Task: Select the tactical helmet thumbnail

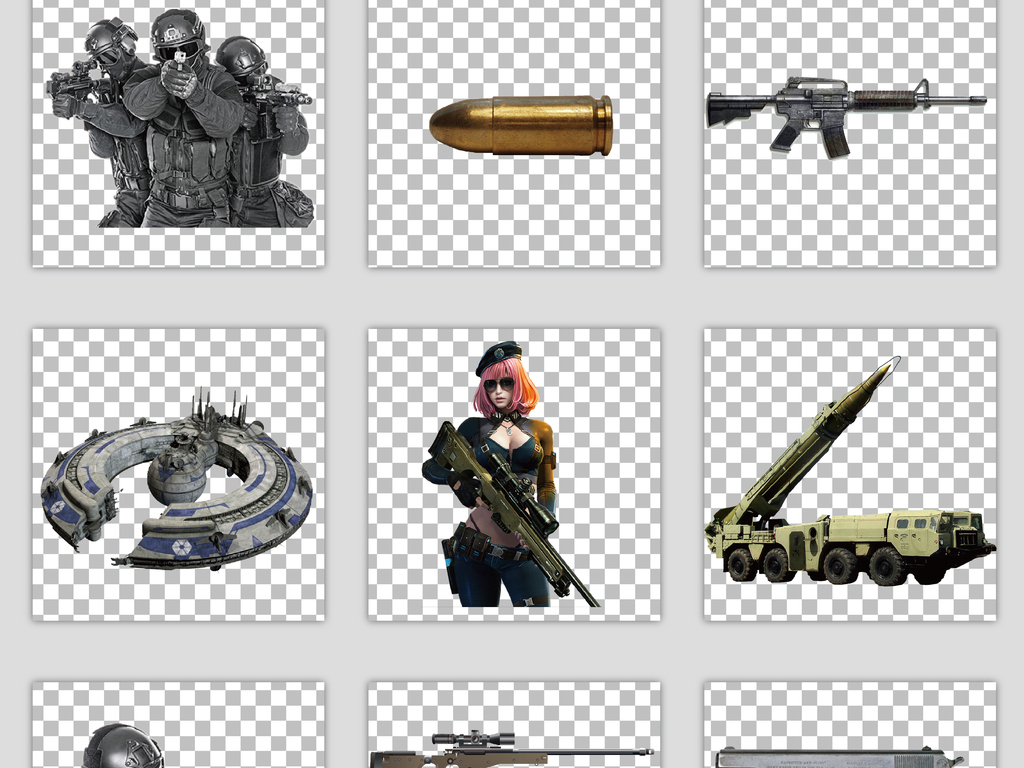Action: [123, 746]
